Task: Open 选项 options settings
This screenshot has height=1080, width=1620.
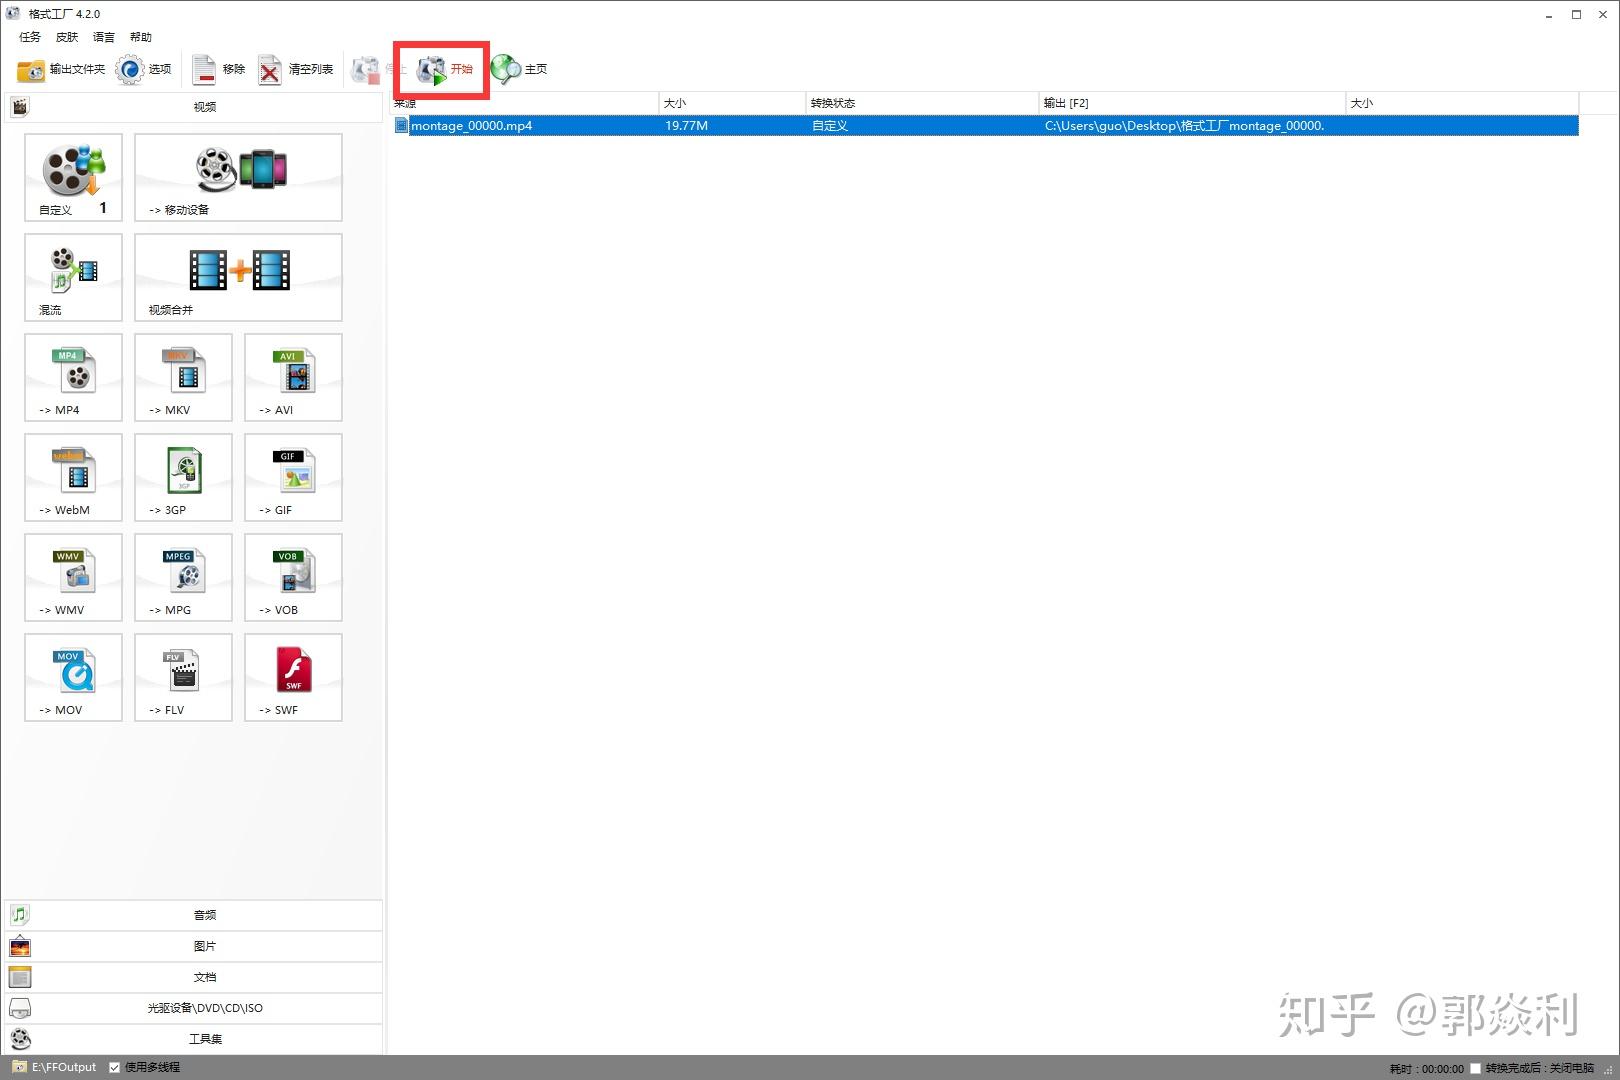Action: [144, 69]
